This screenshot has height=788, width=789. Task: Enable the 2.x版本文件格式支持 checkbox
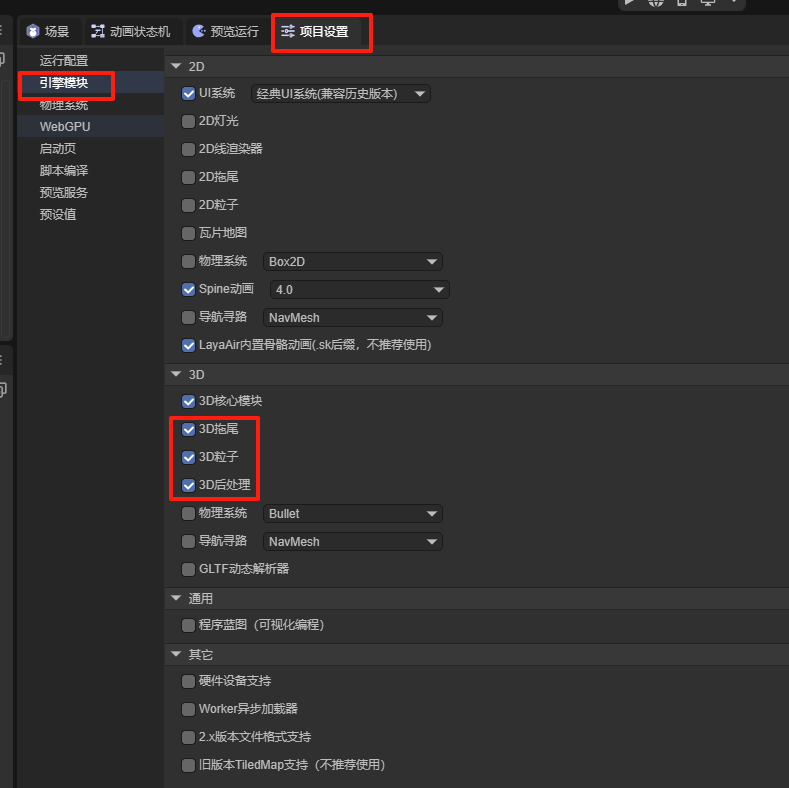click(x=188, y=738)
